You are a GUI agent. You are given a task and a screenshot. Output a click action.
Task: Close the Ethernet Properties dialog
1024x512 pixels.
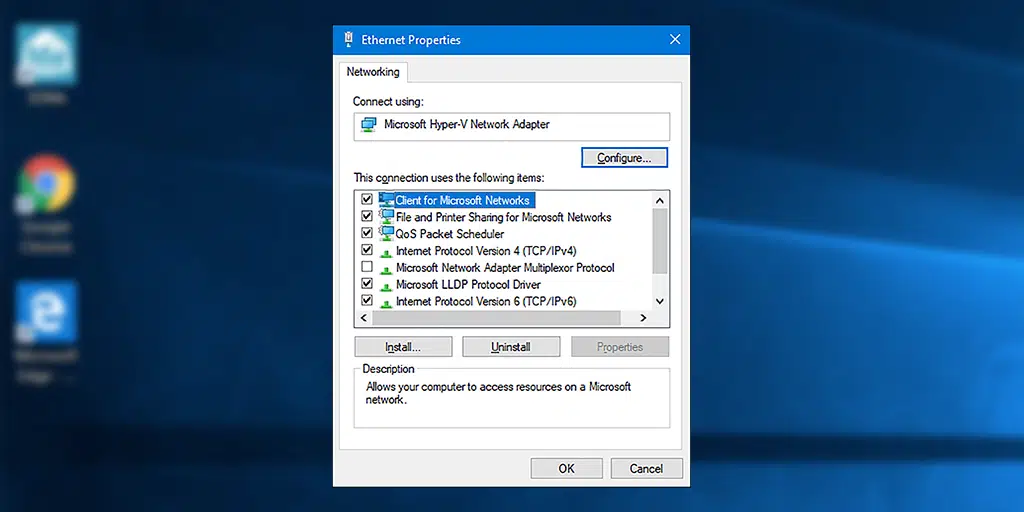675,40
